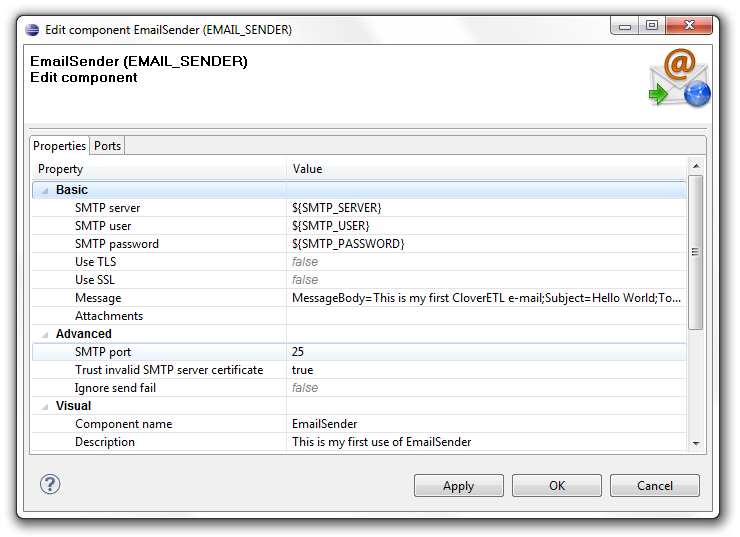Toggle the Use TLS false value
The image size is (740, 537).
tap(486, 261)
